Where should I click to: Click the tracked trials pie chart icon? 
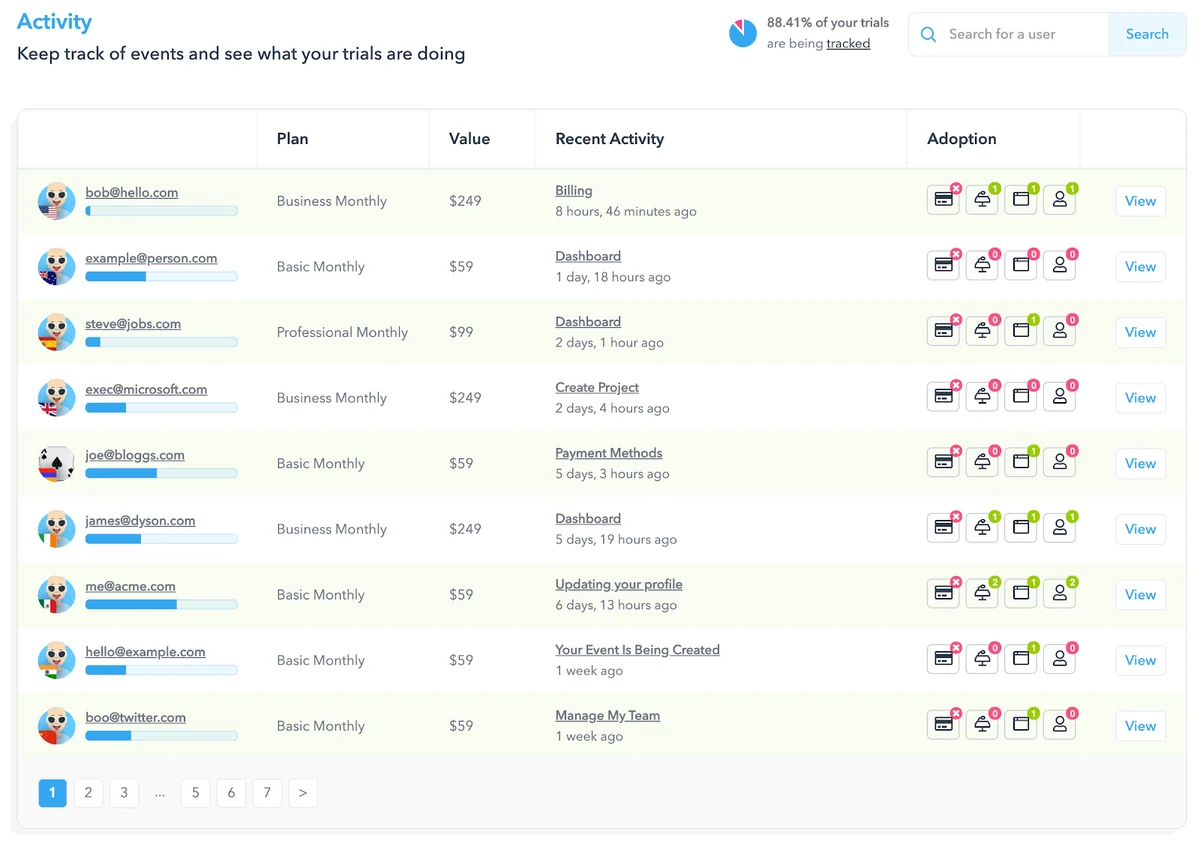(742, 34)
